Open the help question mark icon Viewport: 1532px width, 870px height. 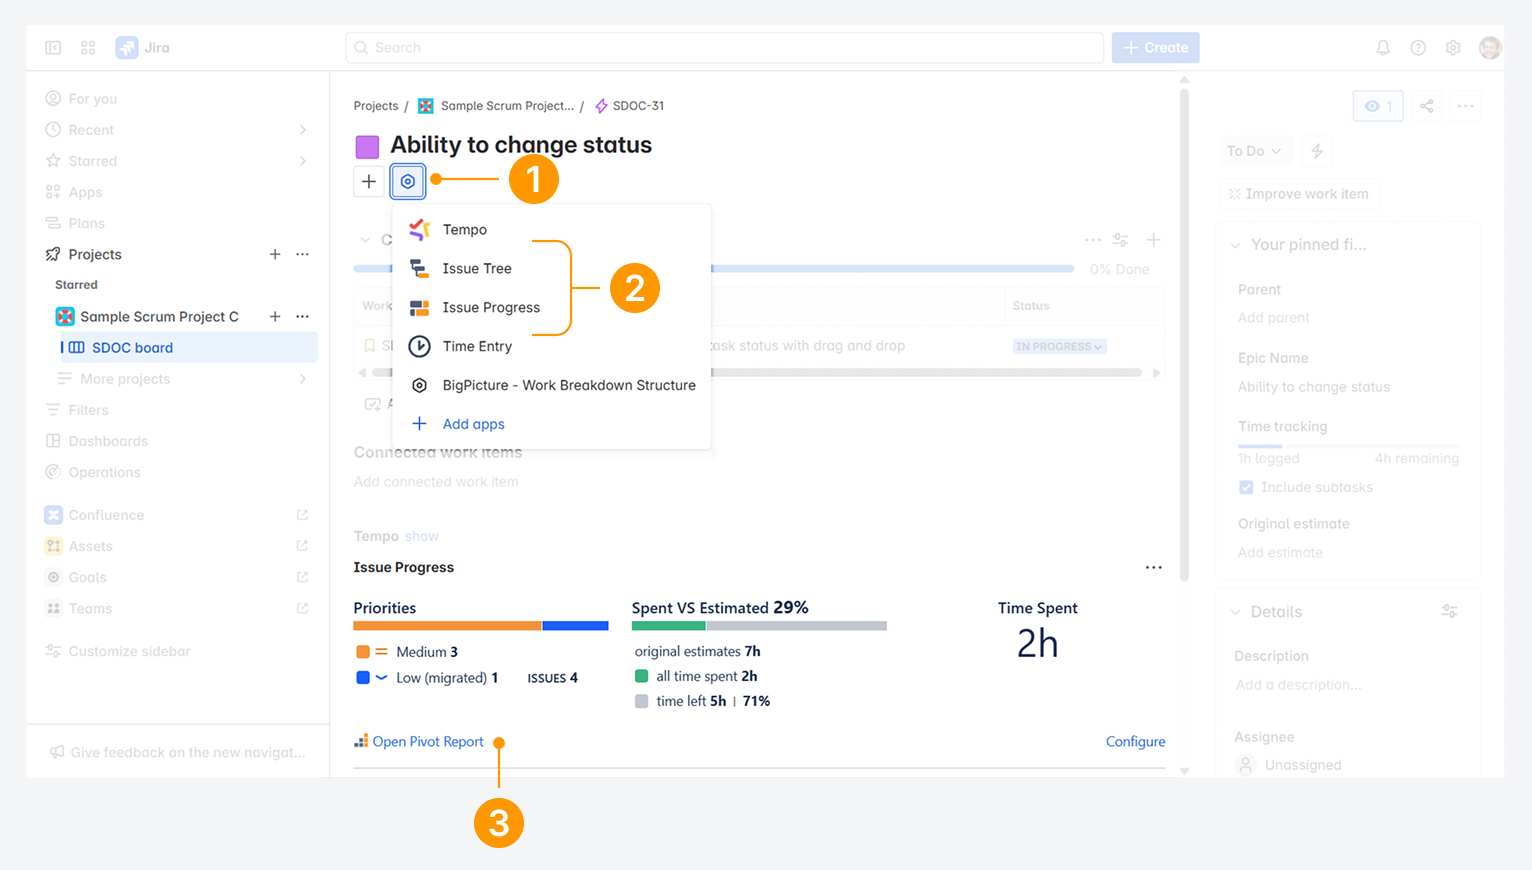pos(1418,47)
